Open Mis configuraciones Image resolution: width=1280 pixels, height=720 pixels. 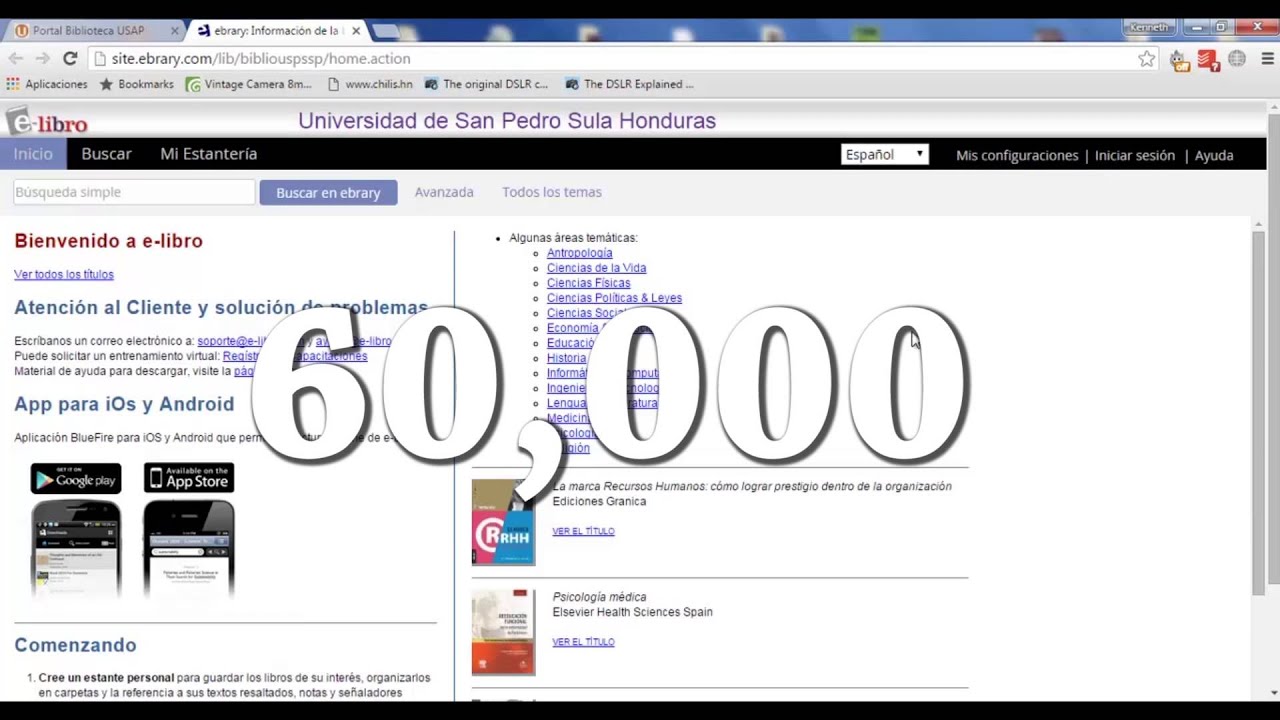click(1017, 155)
